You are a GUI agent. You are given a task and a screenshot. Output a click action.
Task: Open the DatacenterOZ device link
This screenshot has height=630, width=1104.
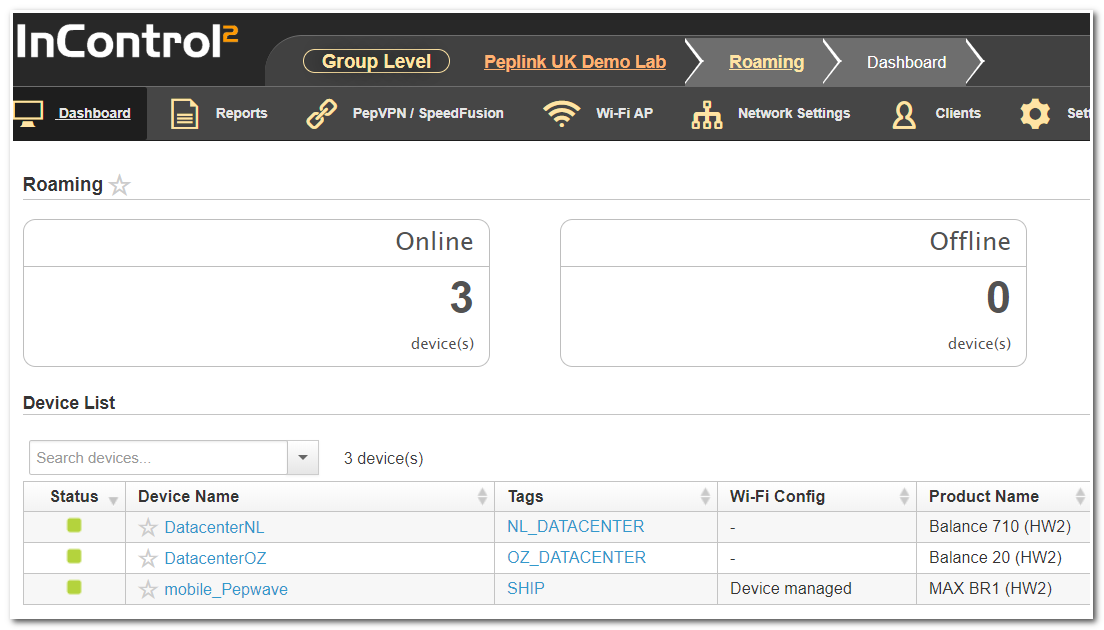(215, 558)
